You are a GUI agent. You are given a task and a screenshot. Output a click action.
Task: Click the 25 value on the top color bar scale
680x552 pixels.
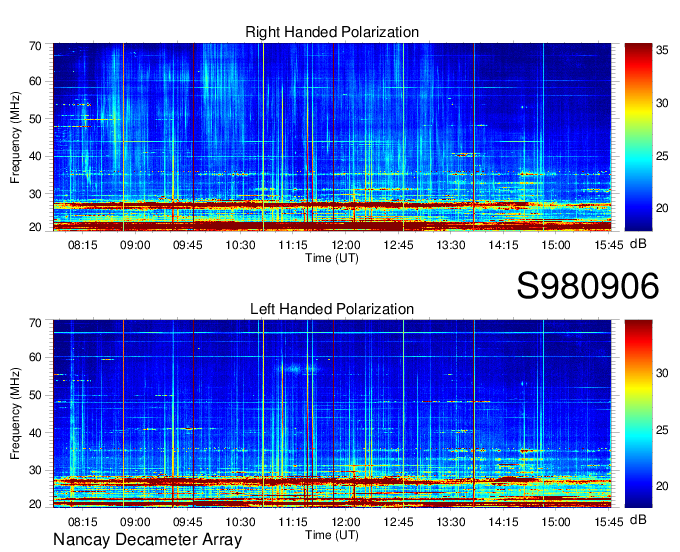click(x=662, y=156)
